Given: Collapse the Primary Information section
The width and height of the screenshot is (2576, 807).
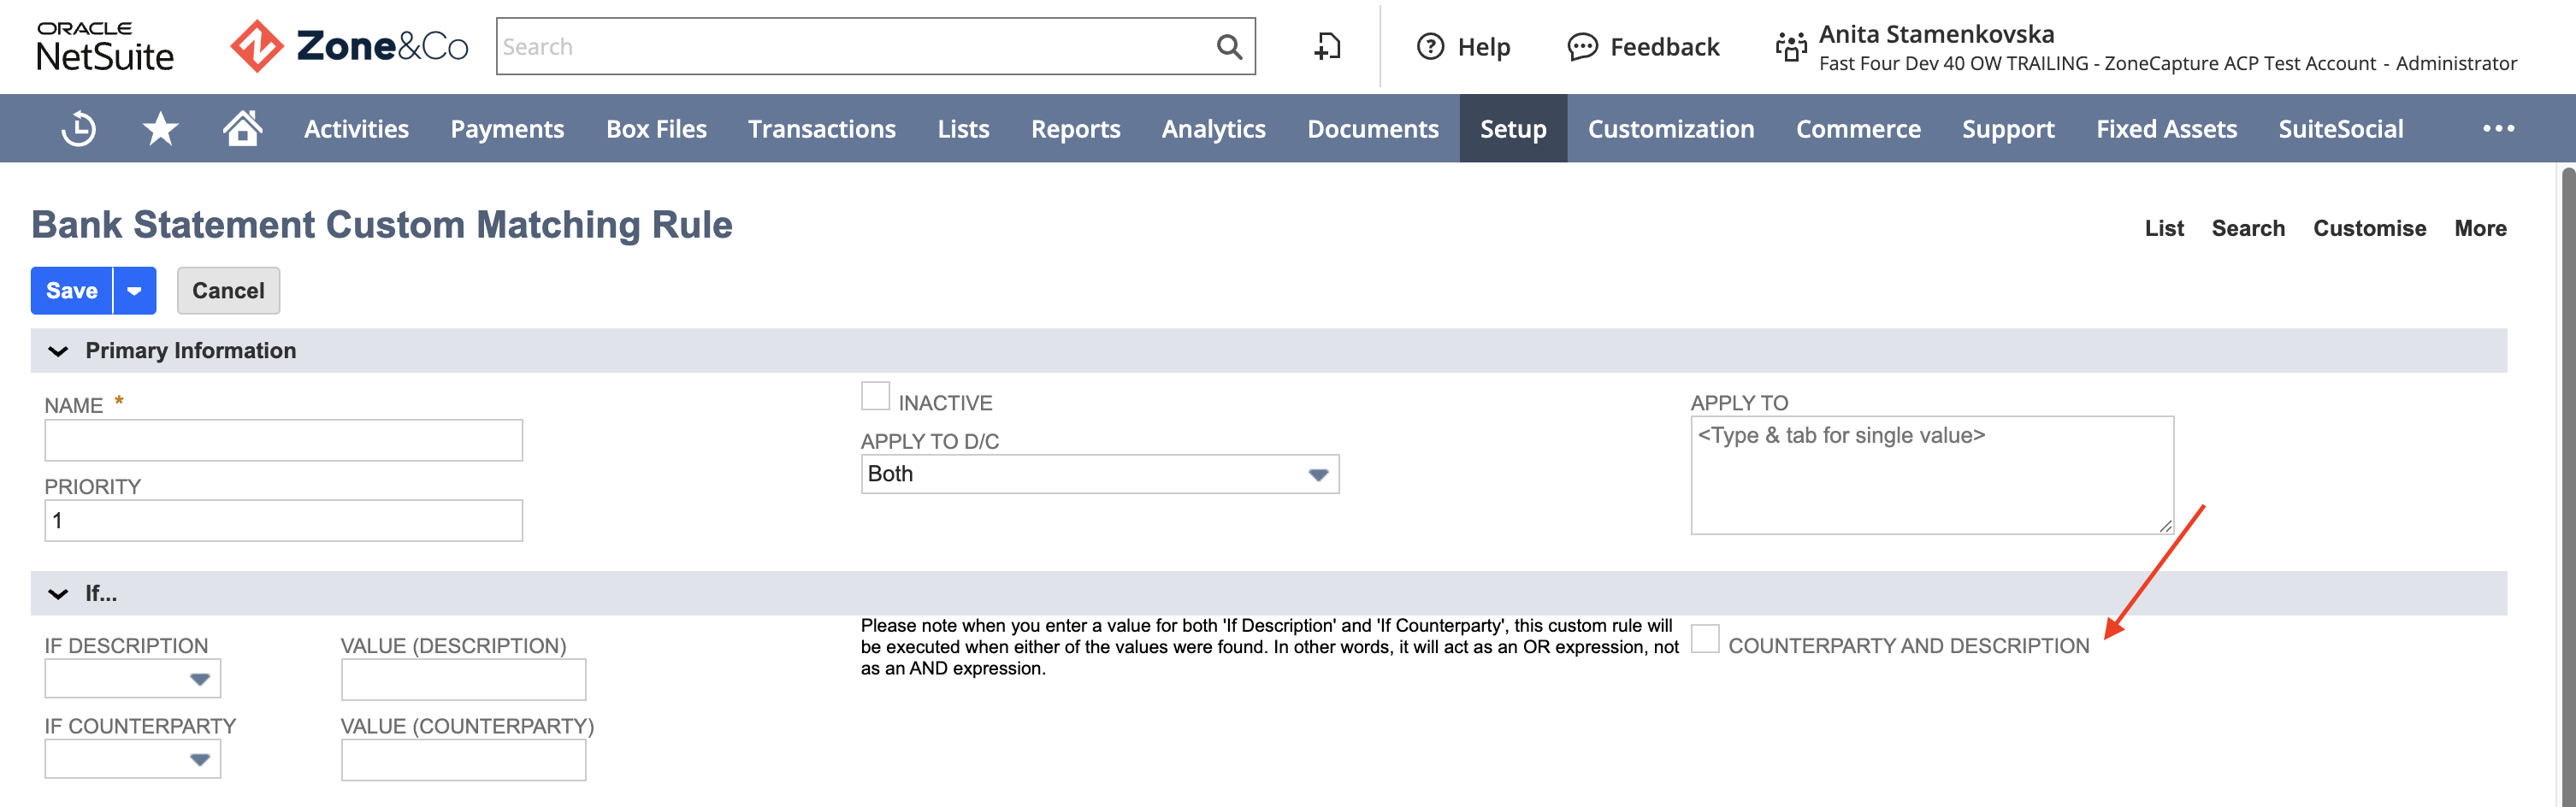Looking at the screenshot, I should coord(58,351).
